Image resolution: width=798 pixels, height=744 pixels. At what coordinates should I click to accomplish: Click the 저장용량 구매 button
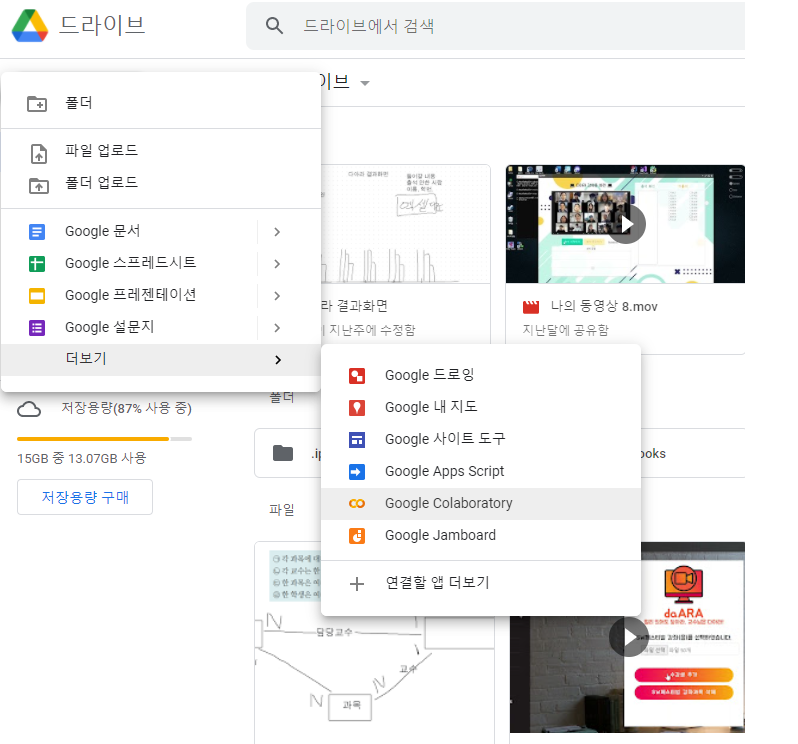(x=85, y=497)
